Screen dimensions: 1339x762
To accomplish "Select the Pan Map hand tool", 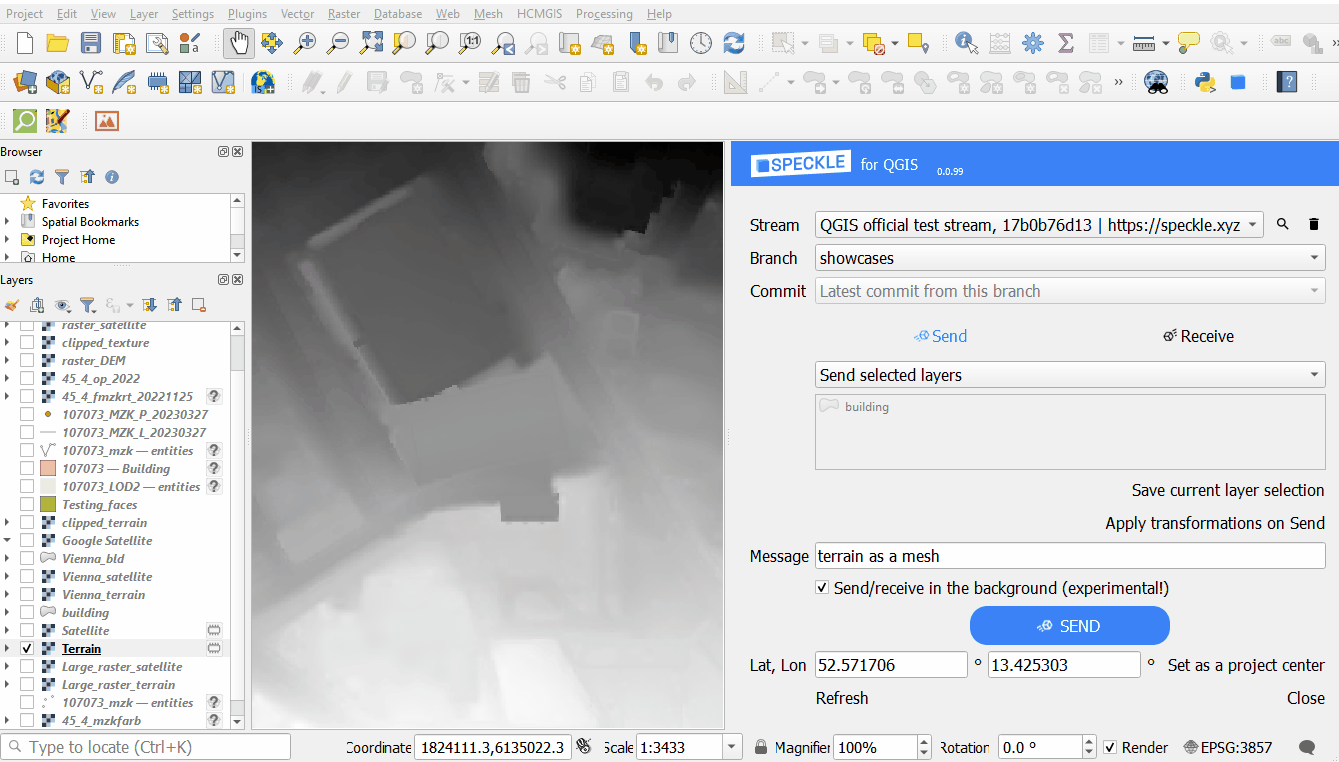I will point(238,43).
